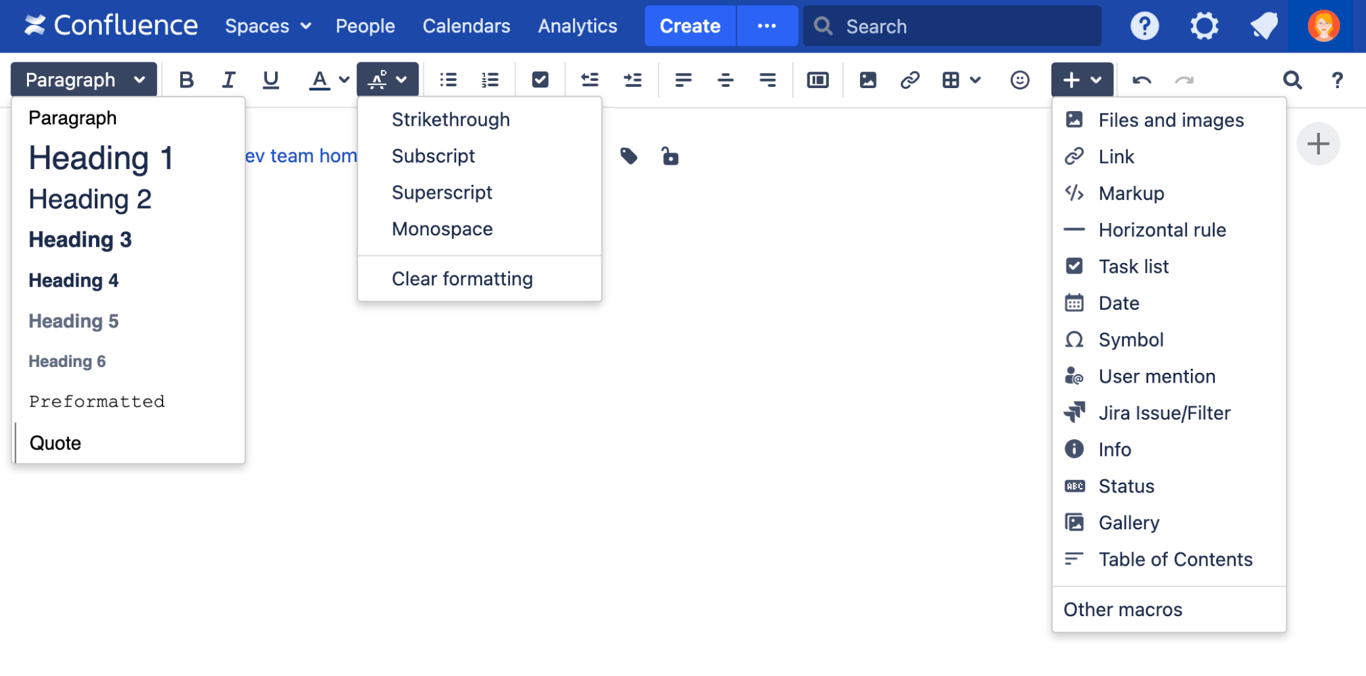1366x676 pixels.
Task: Insert a bulleted list
Action: coord(447,79)
